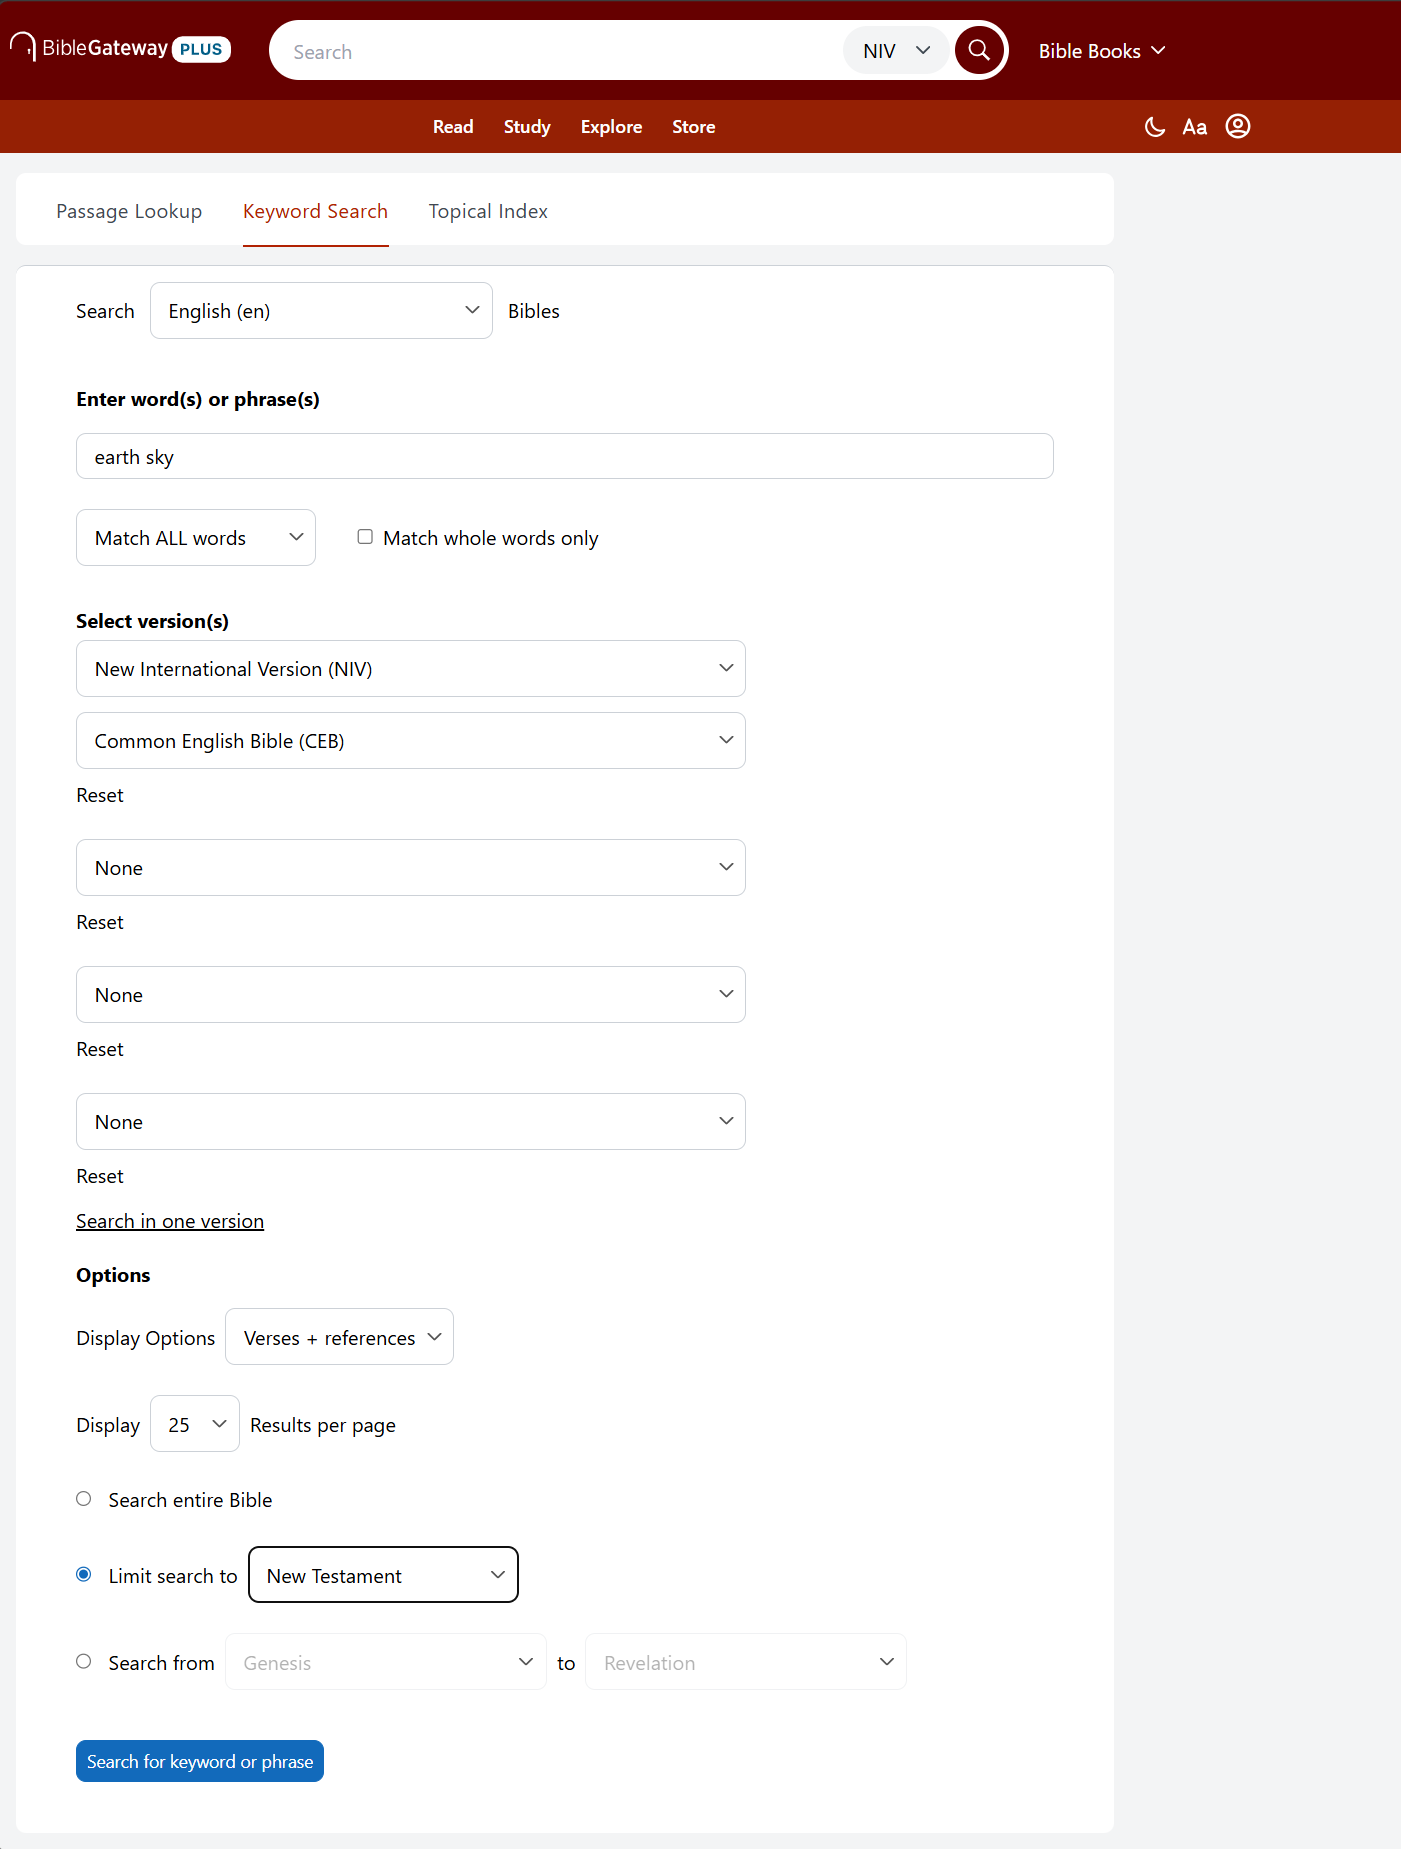Open the Verses + references display dropdown
1401x1849 pixels.
[x=339, y=1338]
